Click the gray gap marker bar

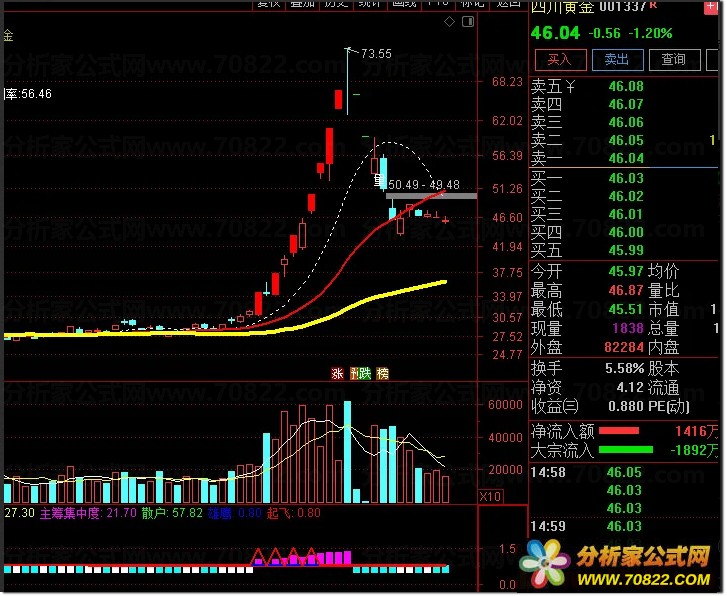pyautogui.click(x=431, y=196)
